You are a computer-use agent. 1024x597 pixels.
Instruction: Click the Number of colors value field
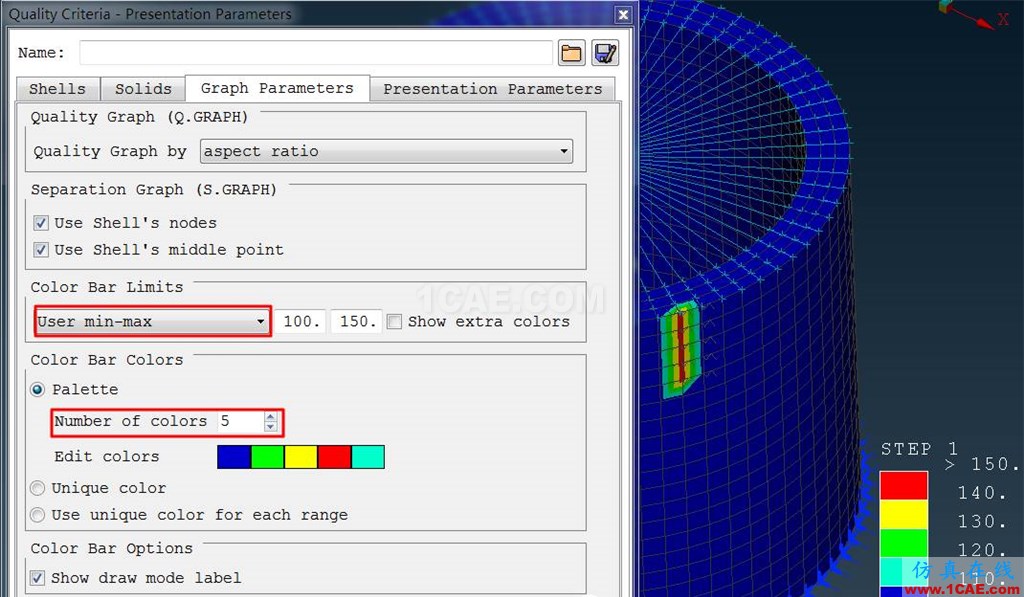240,421
